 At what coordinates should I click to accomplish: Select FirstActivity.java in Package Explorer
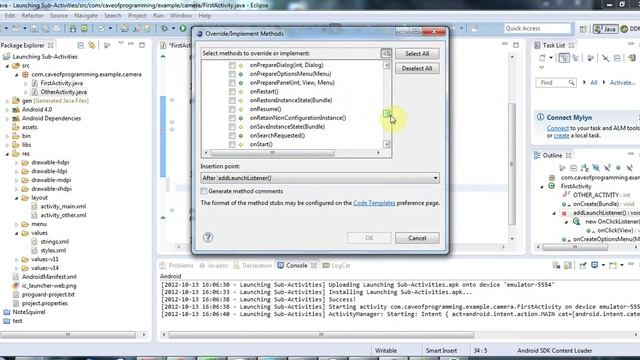[62, 83]
